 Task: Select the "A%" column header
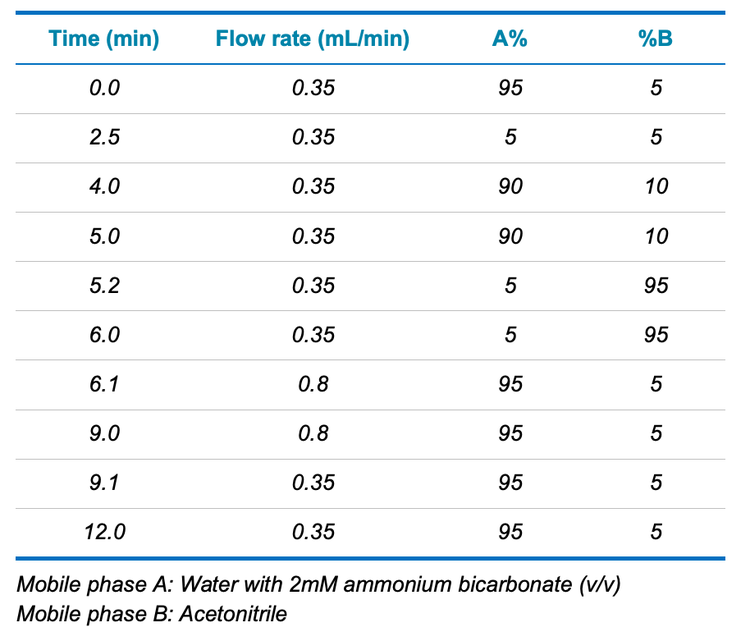[510, 40]
